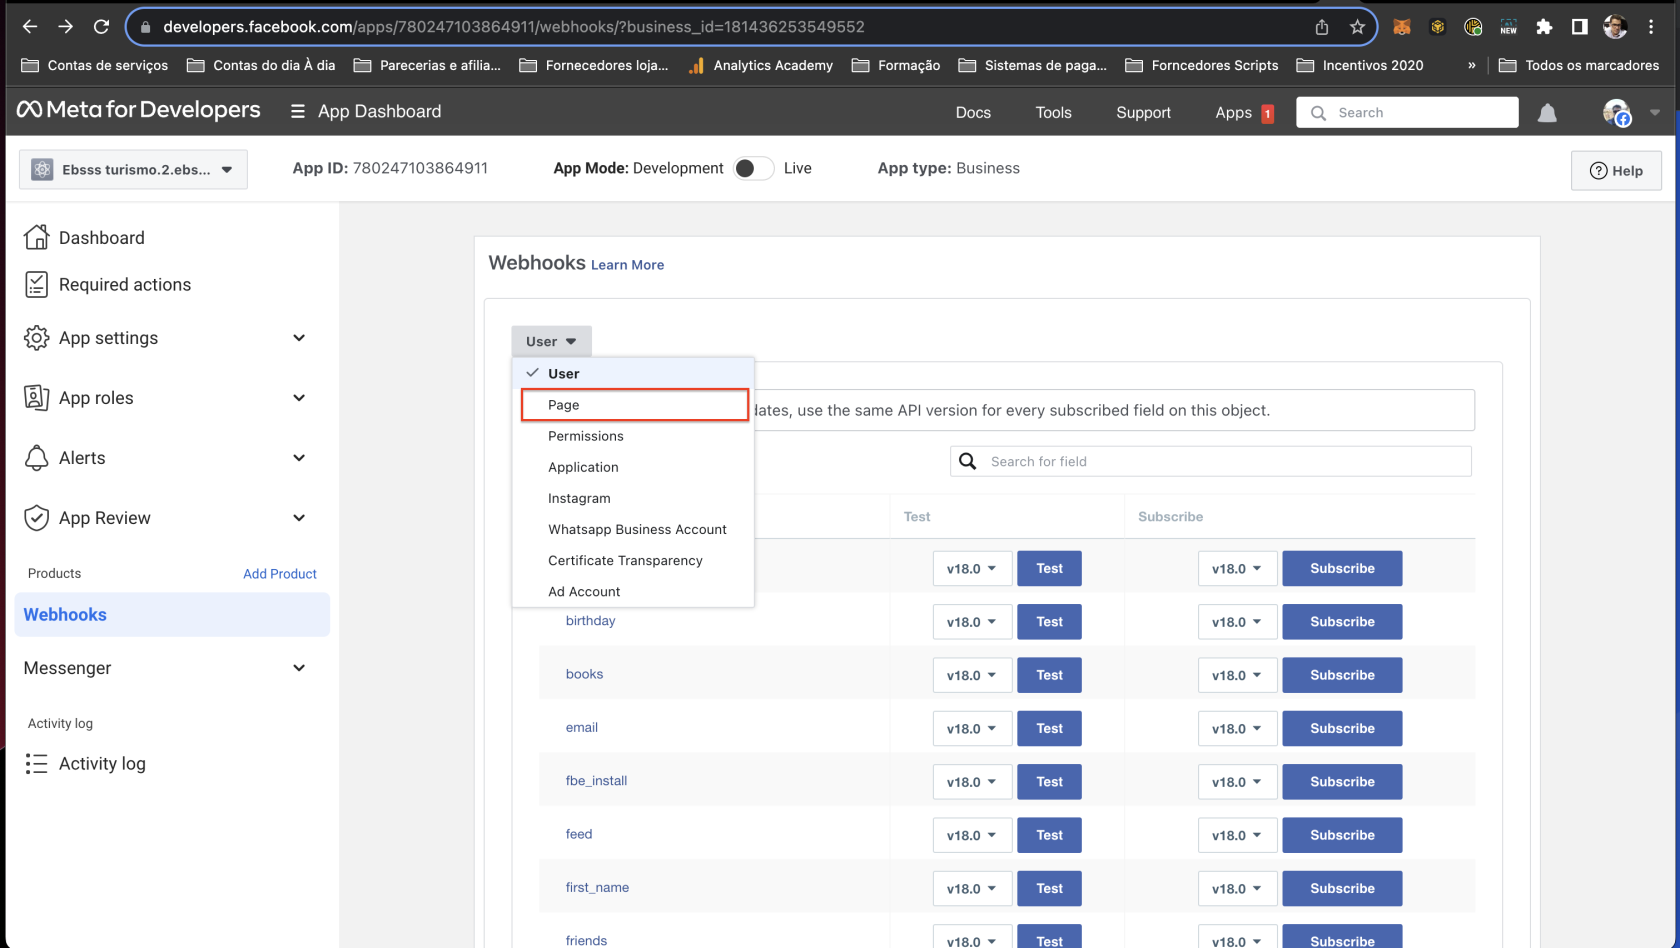Open notifications bell icon
1680x948 pixels.
1547,112
